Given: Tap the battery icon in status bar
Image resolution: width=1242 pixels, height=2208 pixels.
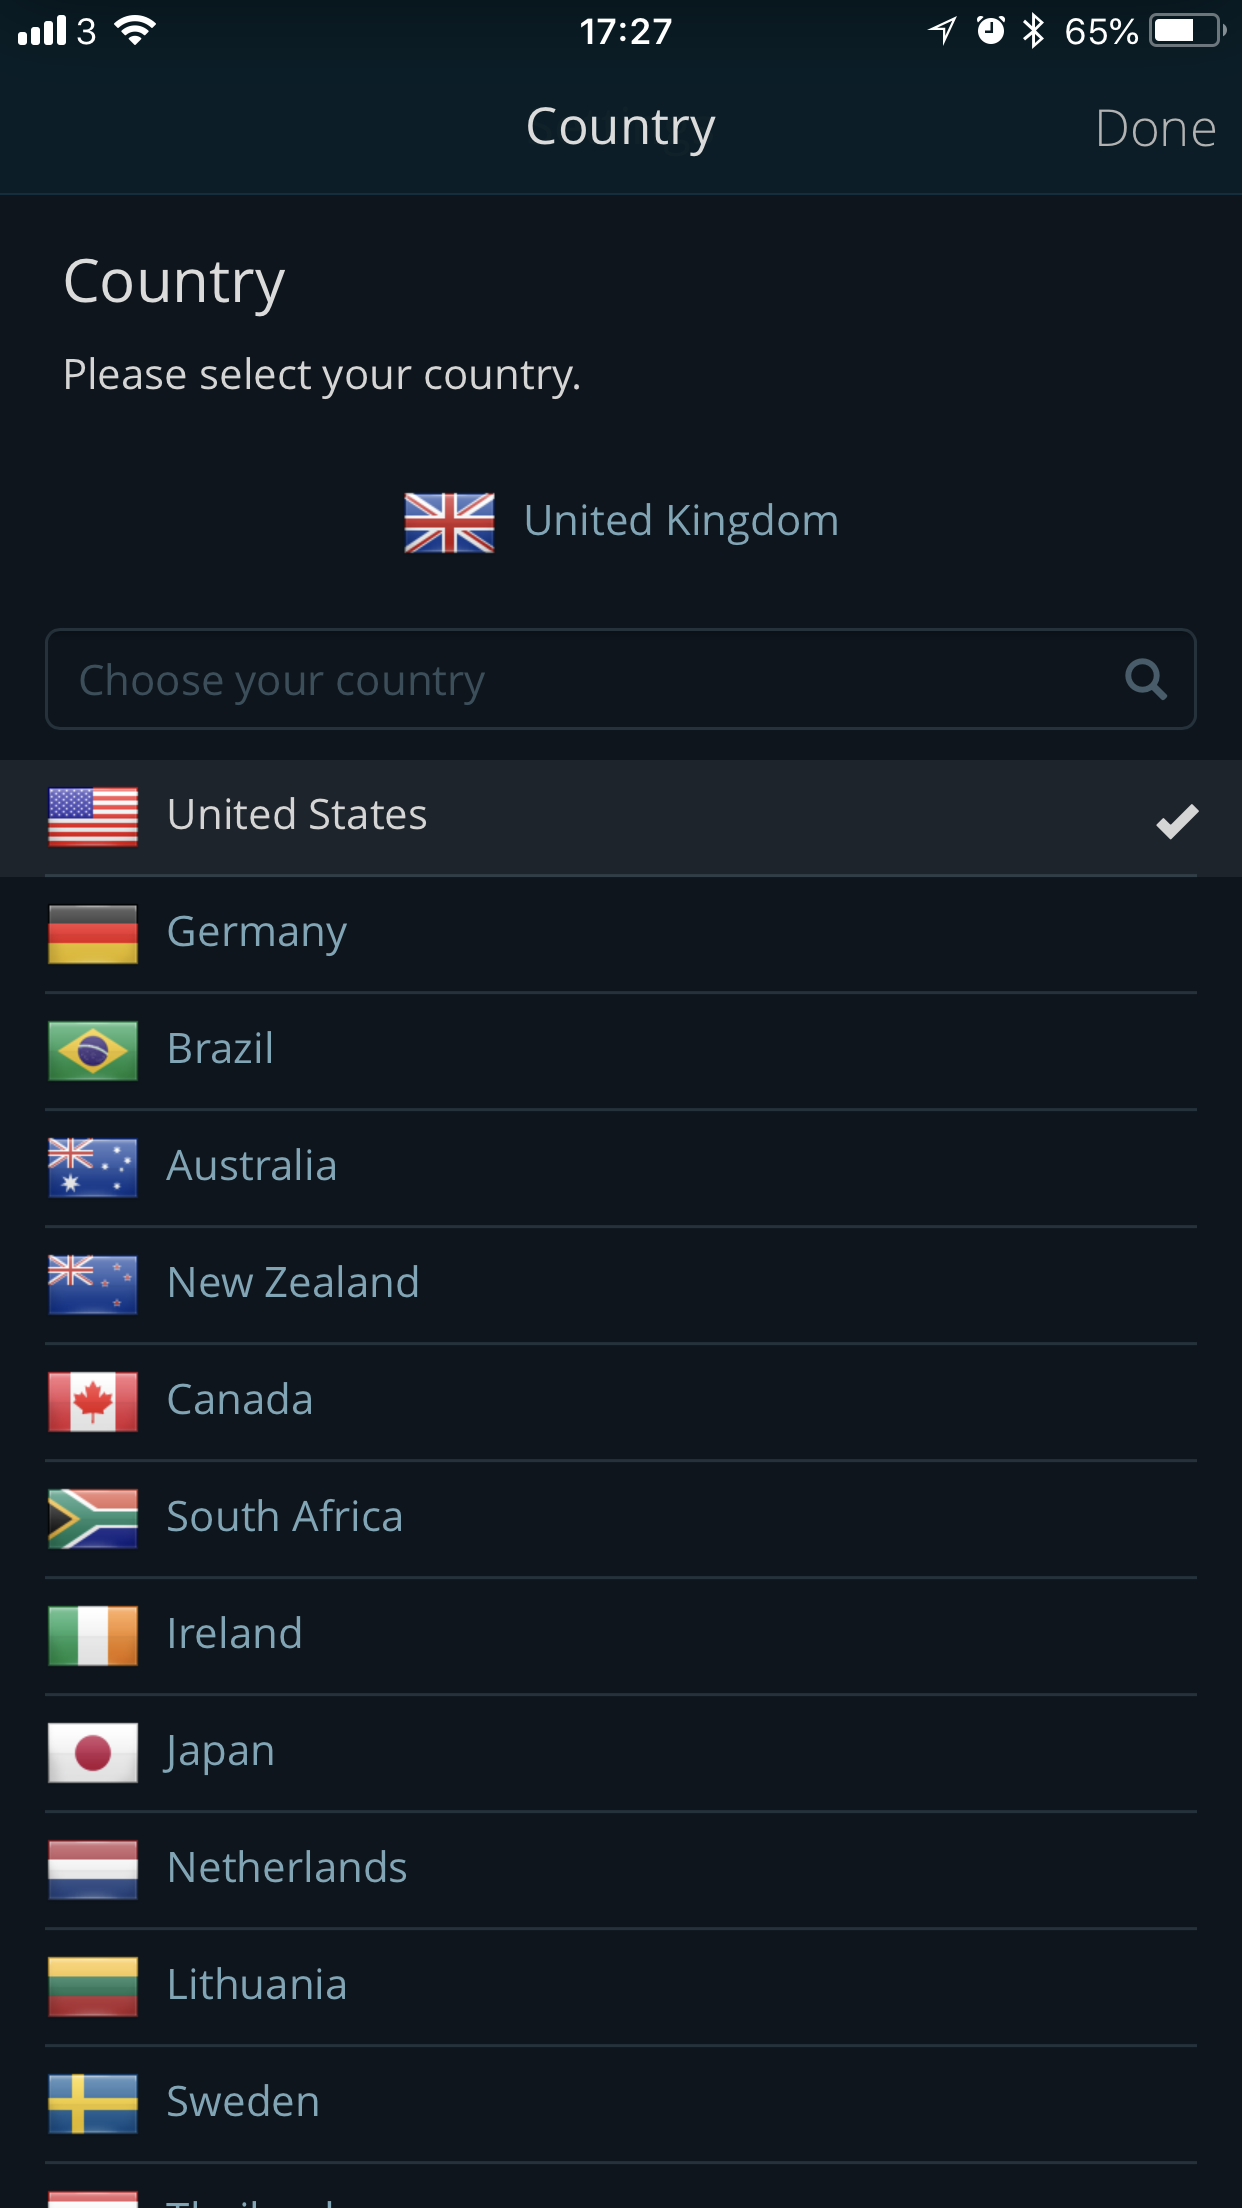Looking at the screenshot, I should pos(1188,31).
